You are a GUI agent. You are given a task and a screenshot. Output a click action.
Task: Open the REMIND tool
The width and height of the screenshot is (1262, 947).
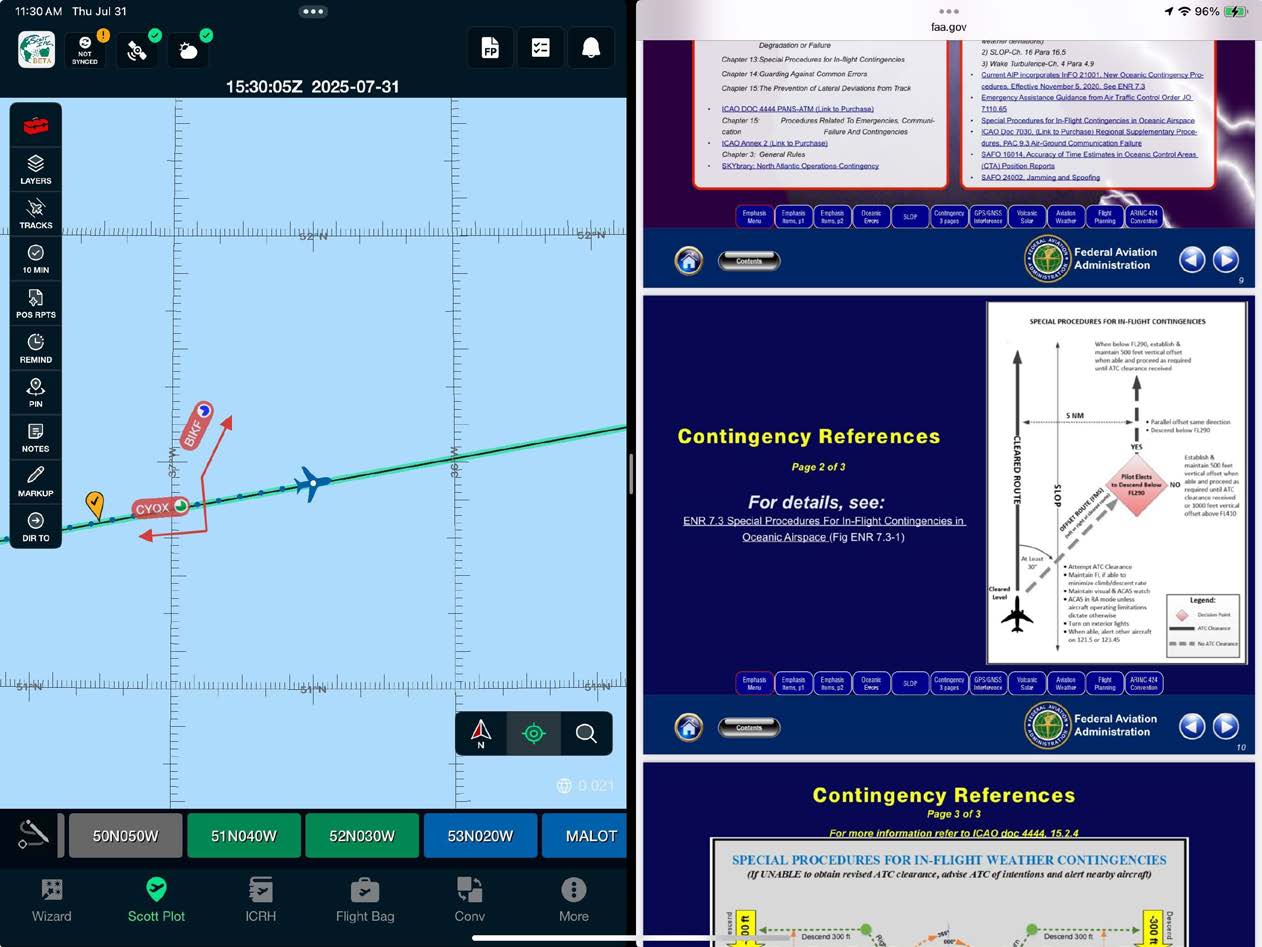(x=36, y=348)
